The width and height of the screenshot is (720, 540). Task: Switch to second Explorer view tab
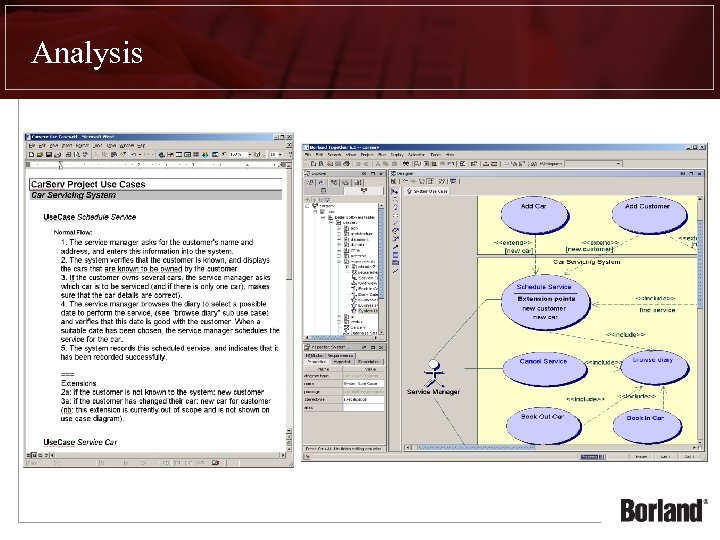point(364,190)
